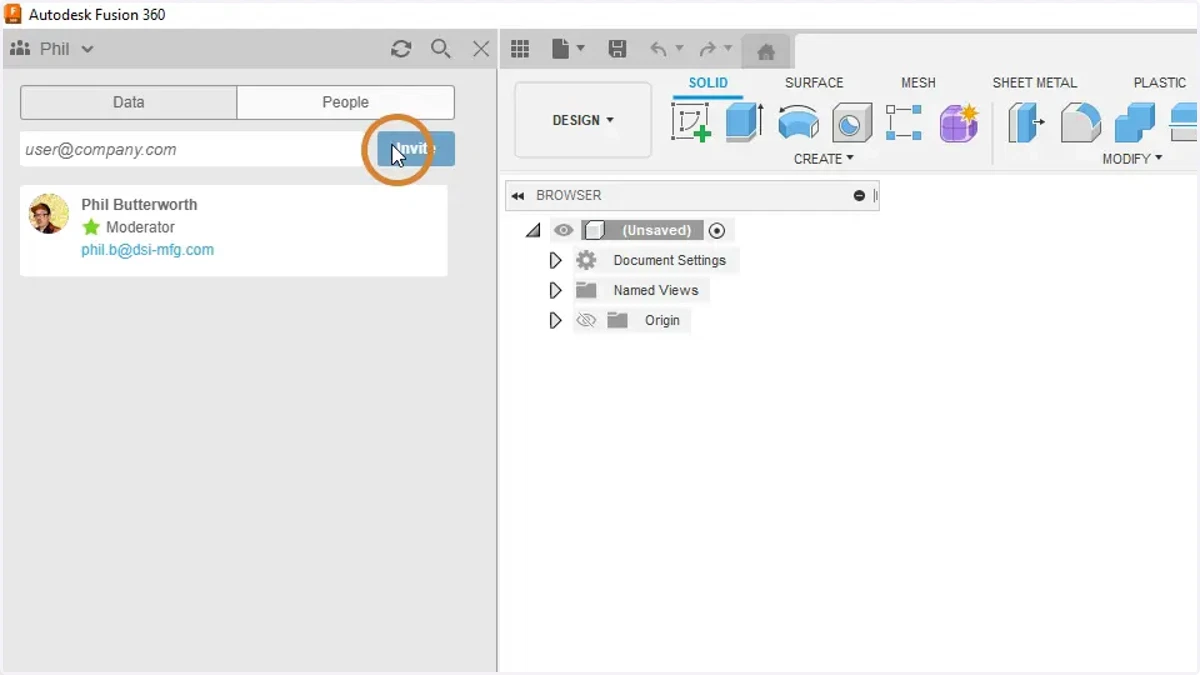Viewport: 1200px width, 675px height.
Task: Click the Redo arrow
Action: pos(707,49)
